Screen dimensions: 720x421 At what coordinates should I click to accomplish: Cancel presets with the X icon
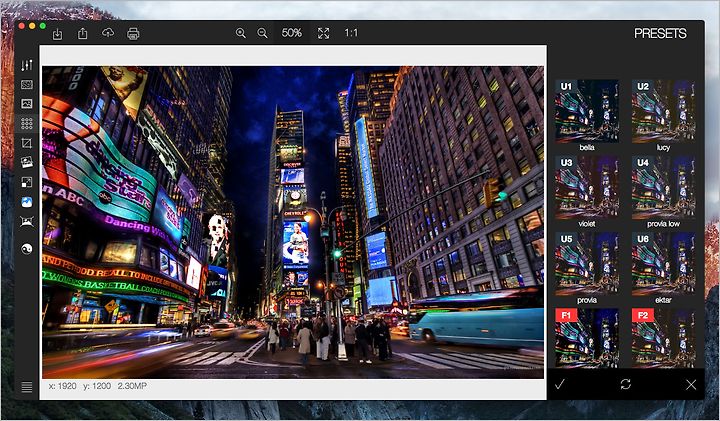pyautogui.click(x=691, y=385)
